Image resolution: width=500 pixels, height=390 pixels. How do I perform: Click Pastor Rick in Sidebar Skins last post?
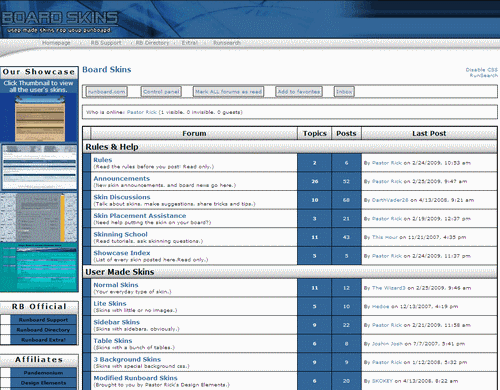[387, 325]
